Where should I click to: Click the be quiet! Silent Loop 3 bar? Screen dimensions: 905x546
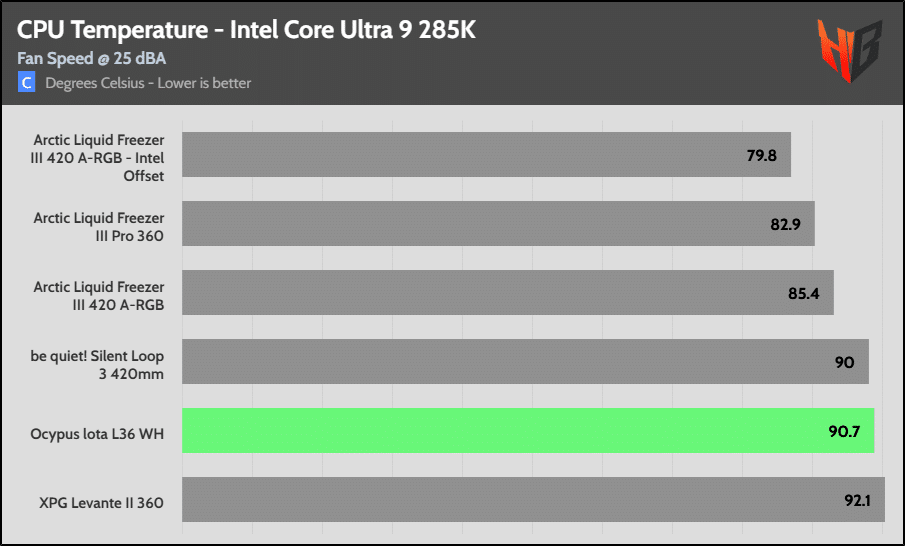pyautogui.click(x=525, y=361)
